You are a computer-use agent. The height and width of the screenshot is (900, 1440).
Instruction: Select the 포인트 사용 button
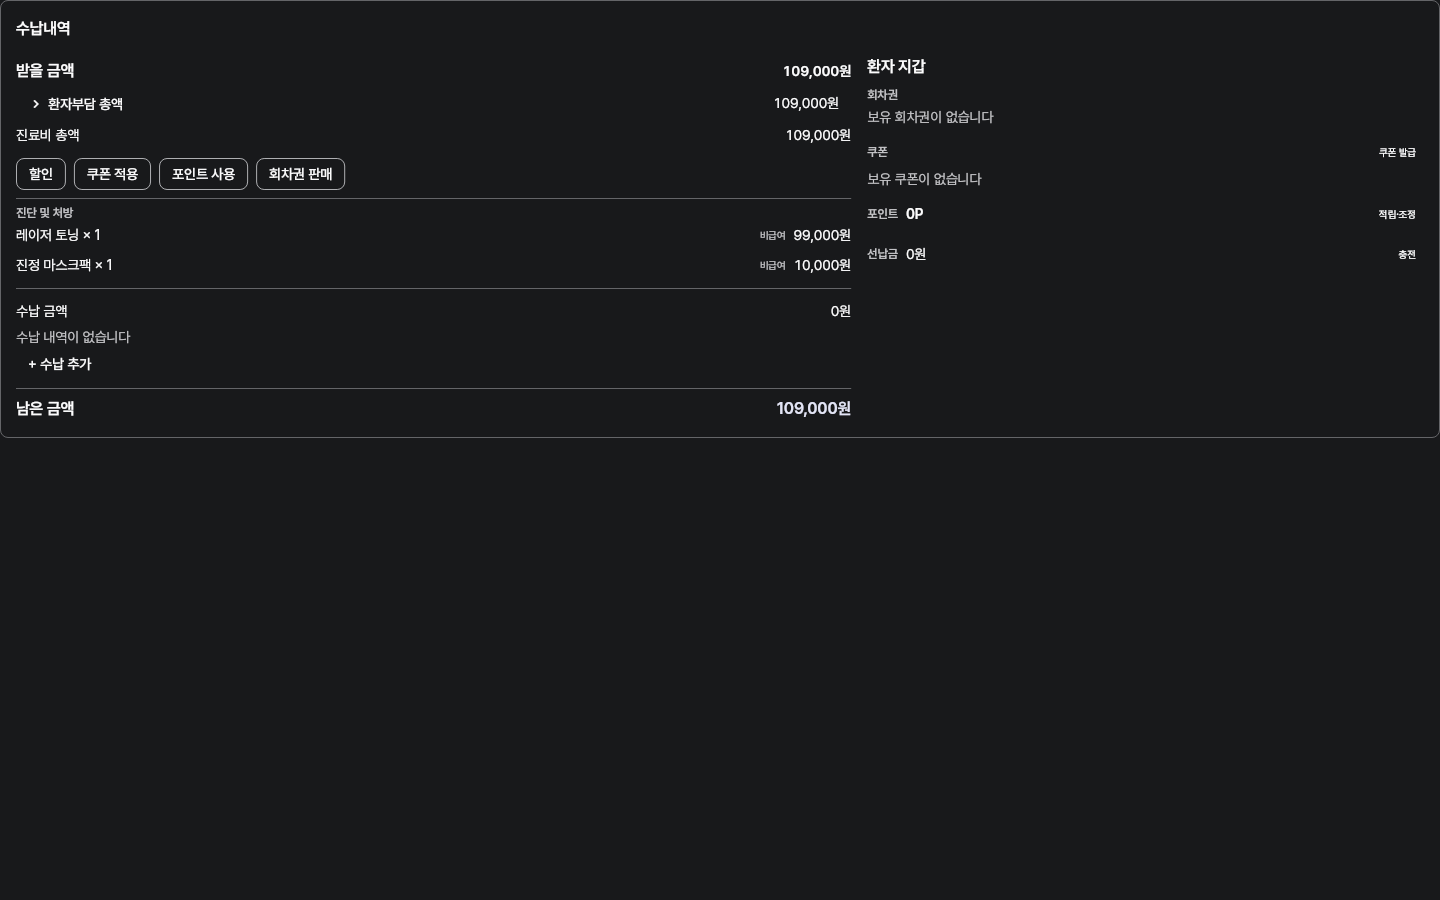click(x=203, y=174)
